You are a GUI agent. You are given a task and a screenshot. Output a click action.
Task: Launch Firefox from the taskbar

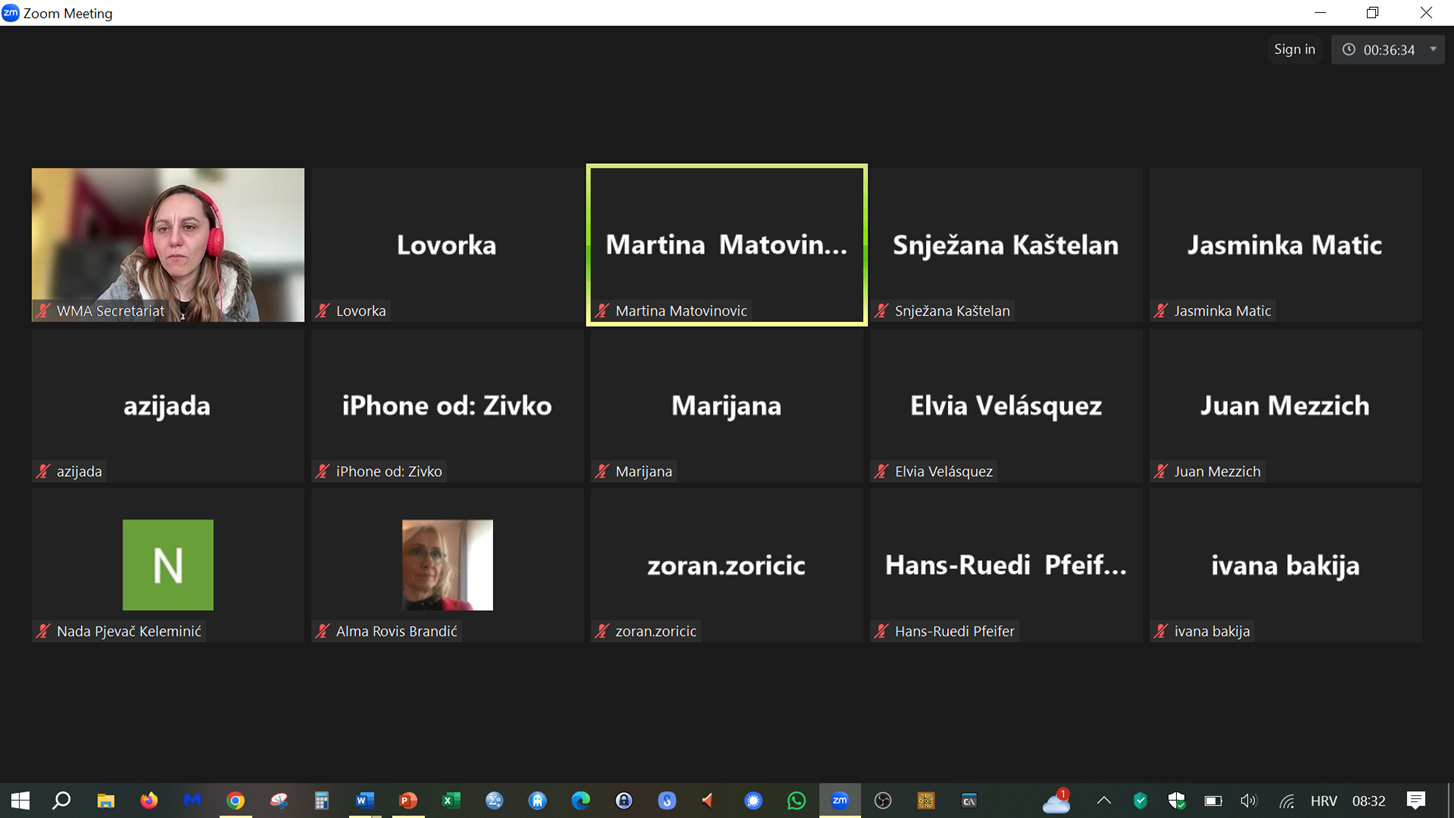pos(149,800)
